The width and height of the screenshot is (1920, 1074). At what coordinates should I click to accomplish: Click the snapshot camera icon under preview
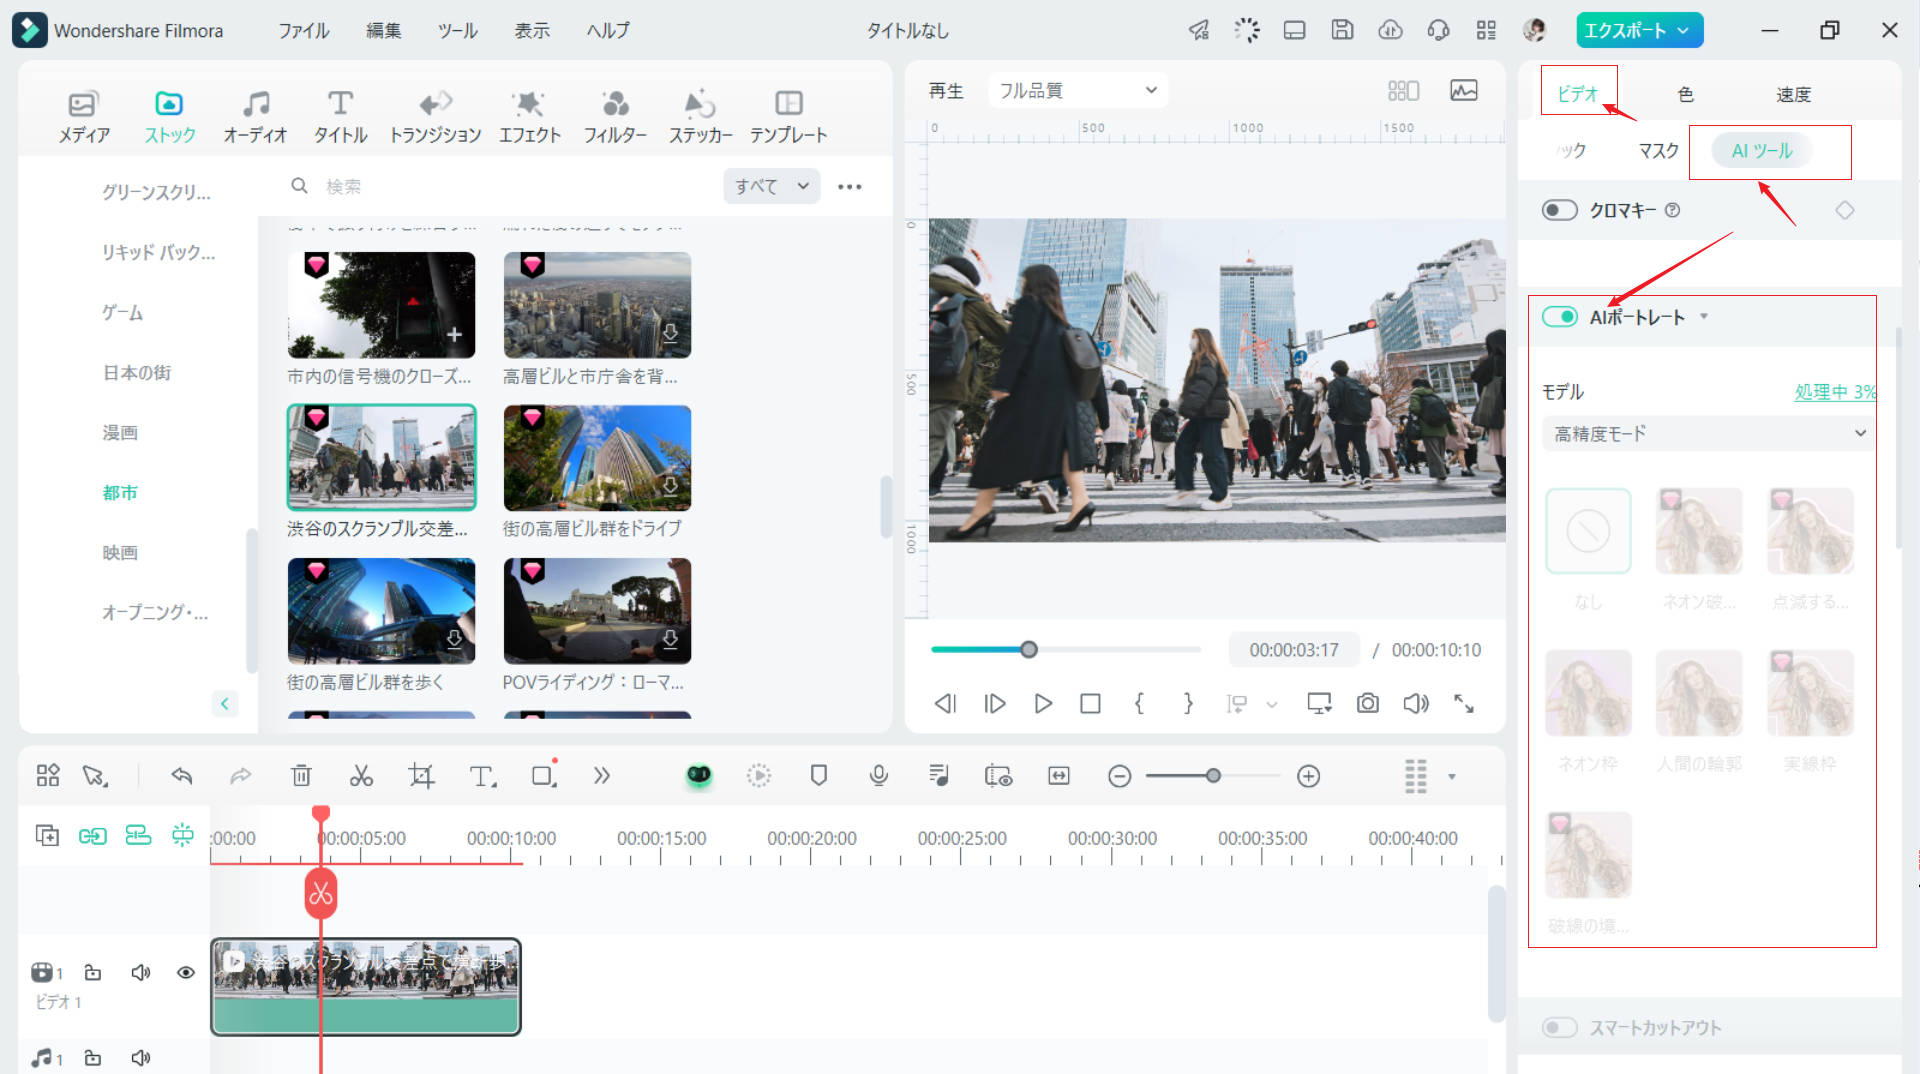pyautogui.click(x=1368, y=704)
